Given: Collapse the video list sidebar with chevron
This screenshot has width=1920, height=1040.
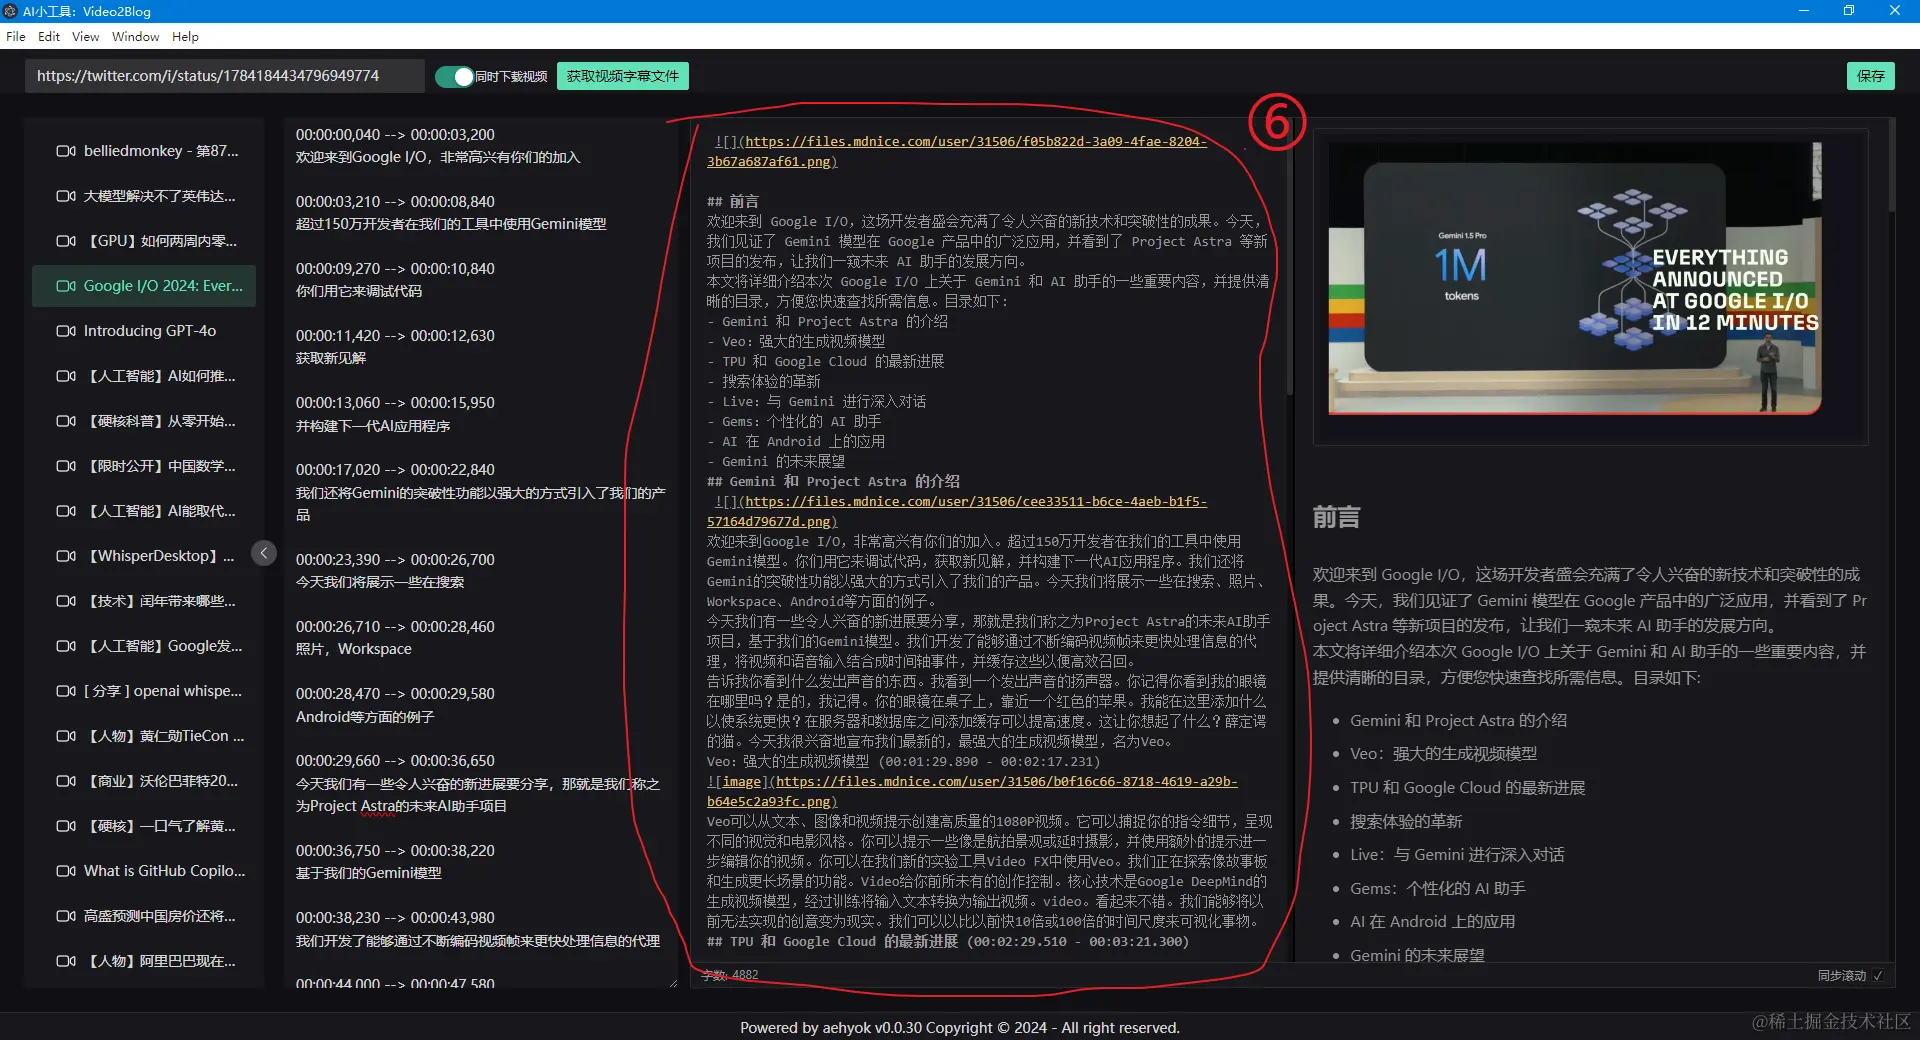Looking at the screenshot, I should (x=264, y=553).
